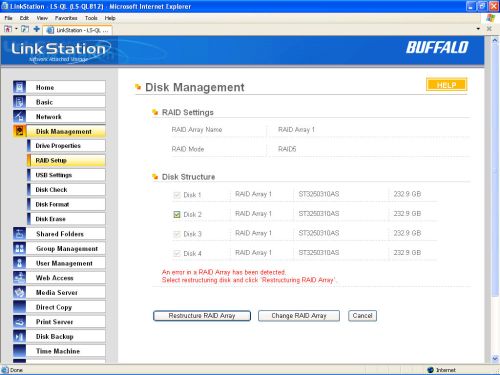Click the orange HELP button
Screen dimensions: 500x375
[x=446, y=85]
